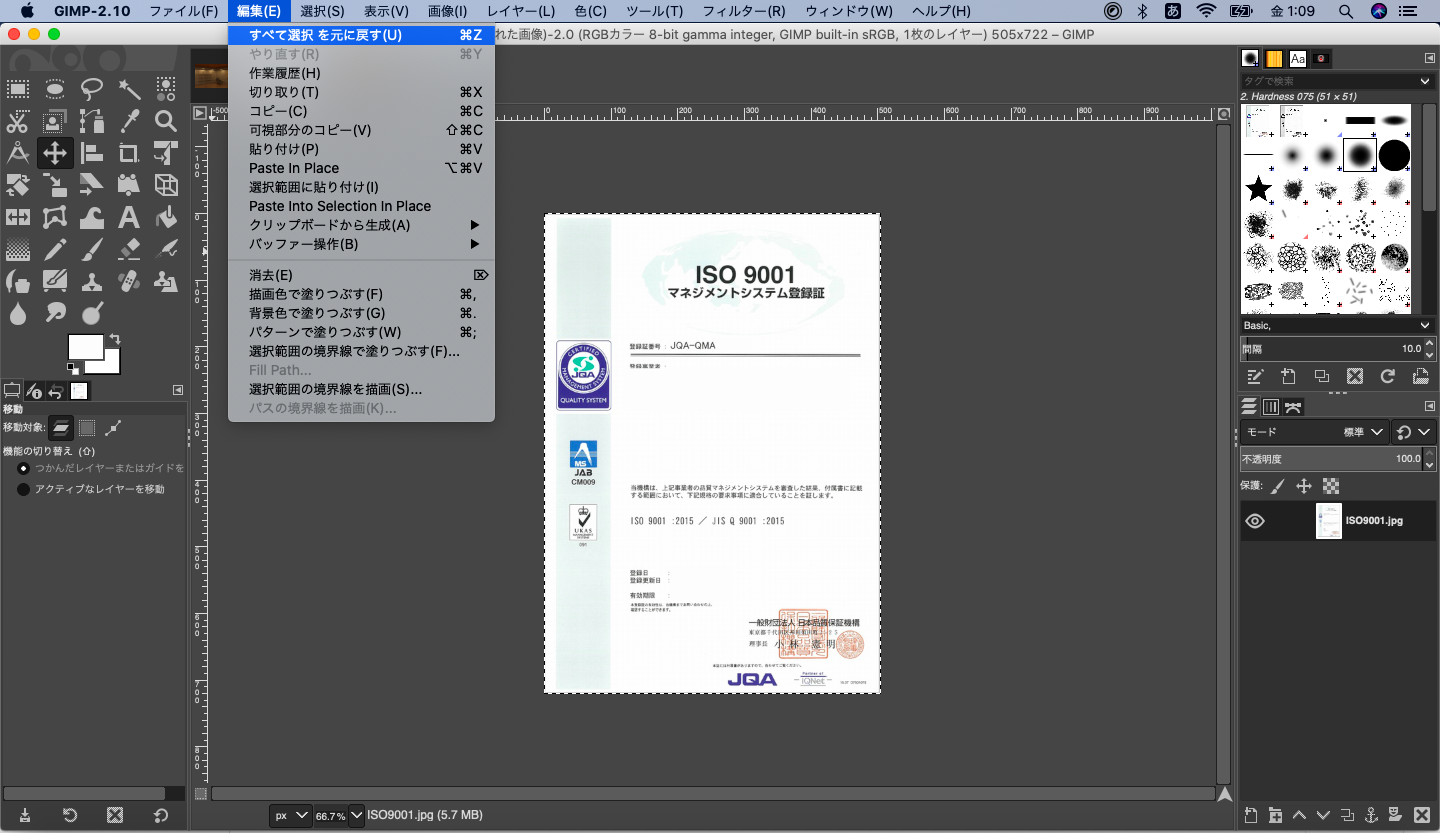Toggle lock alpha channel for layer
This screenshot has width=1440, height=833.
click(1331, 486)
